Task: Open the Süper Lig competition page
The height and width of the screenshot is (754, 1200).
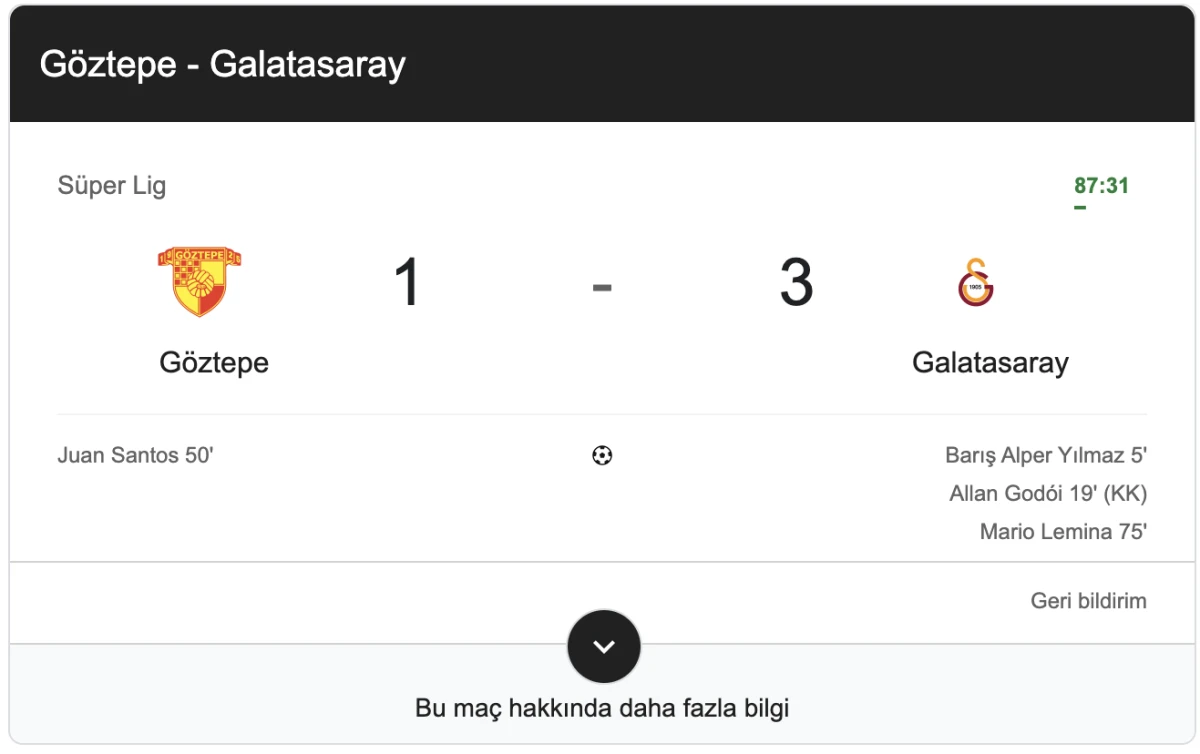Action: [x=111, y=185]
